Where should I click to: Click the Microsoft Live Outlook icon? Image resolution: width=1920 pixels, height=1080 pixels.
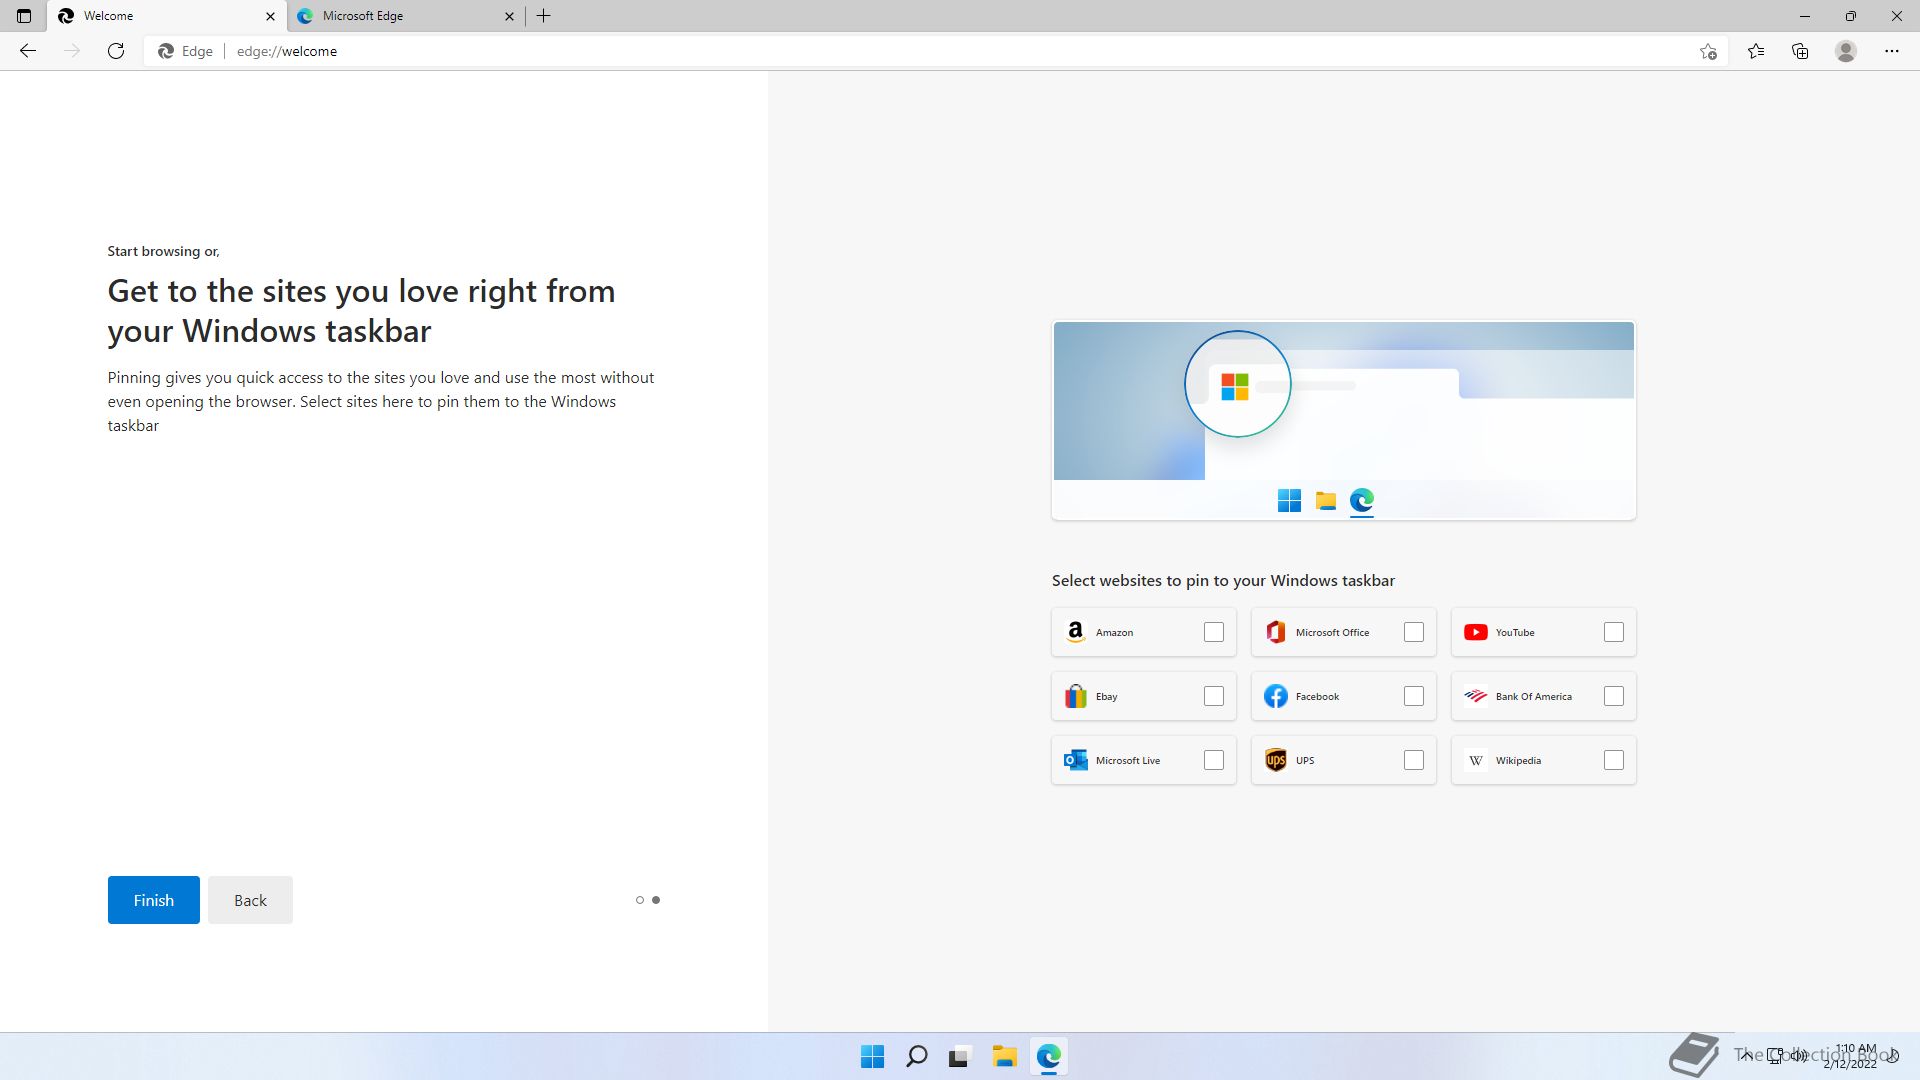(x=1076, y=760)
